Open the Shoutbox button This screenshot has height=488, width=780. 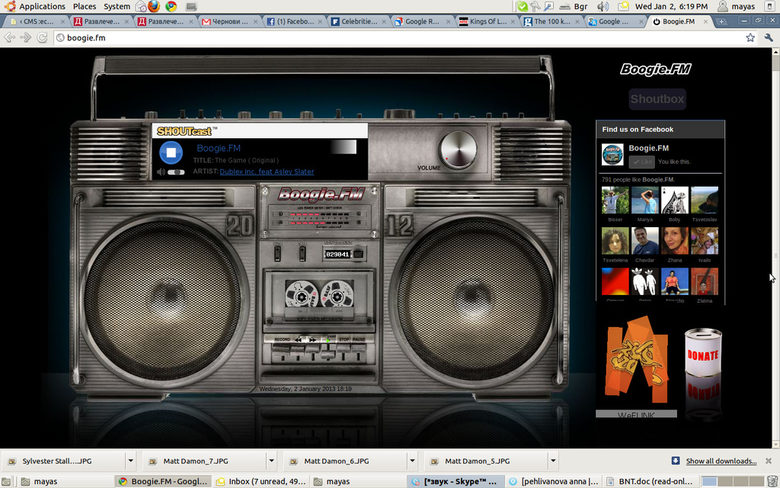[657, 99]
